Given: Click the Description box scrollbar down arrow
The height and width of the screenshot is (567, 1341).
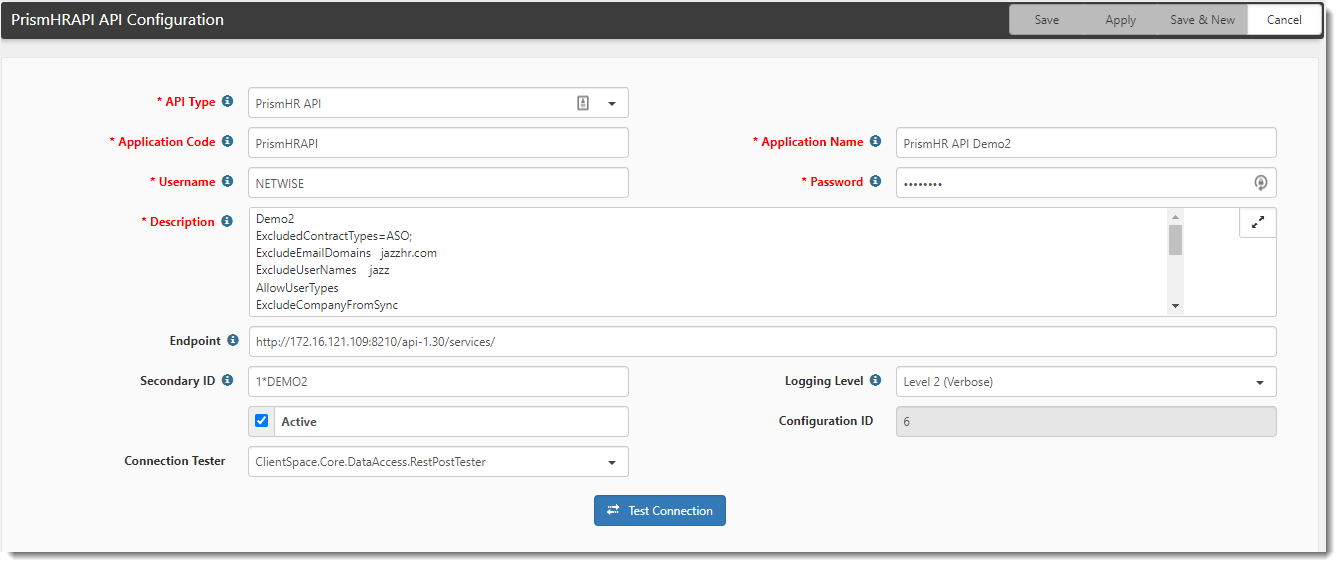Looking at the screenshot, I should tap(1176, 306).
